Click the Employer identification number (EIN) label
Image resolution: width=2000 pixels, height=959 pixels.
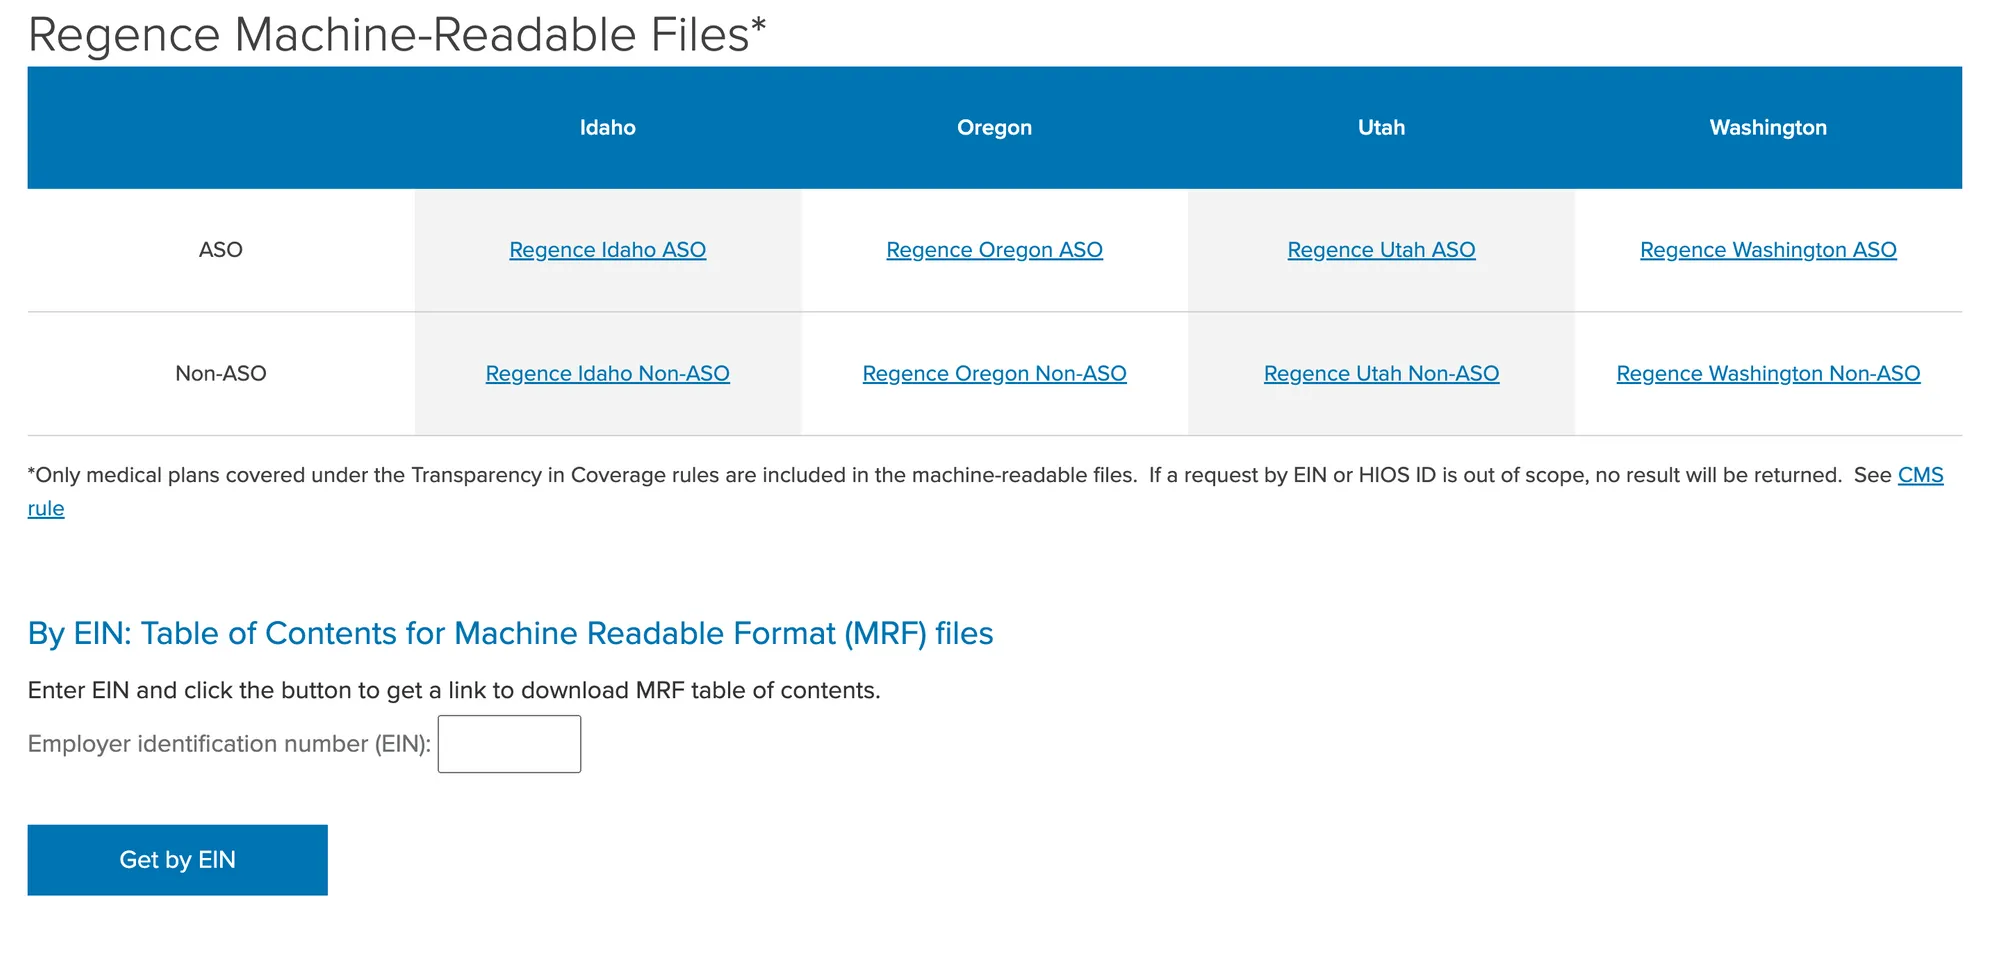click(229, 744)
